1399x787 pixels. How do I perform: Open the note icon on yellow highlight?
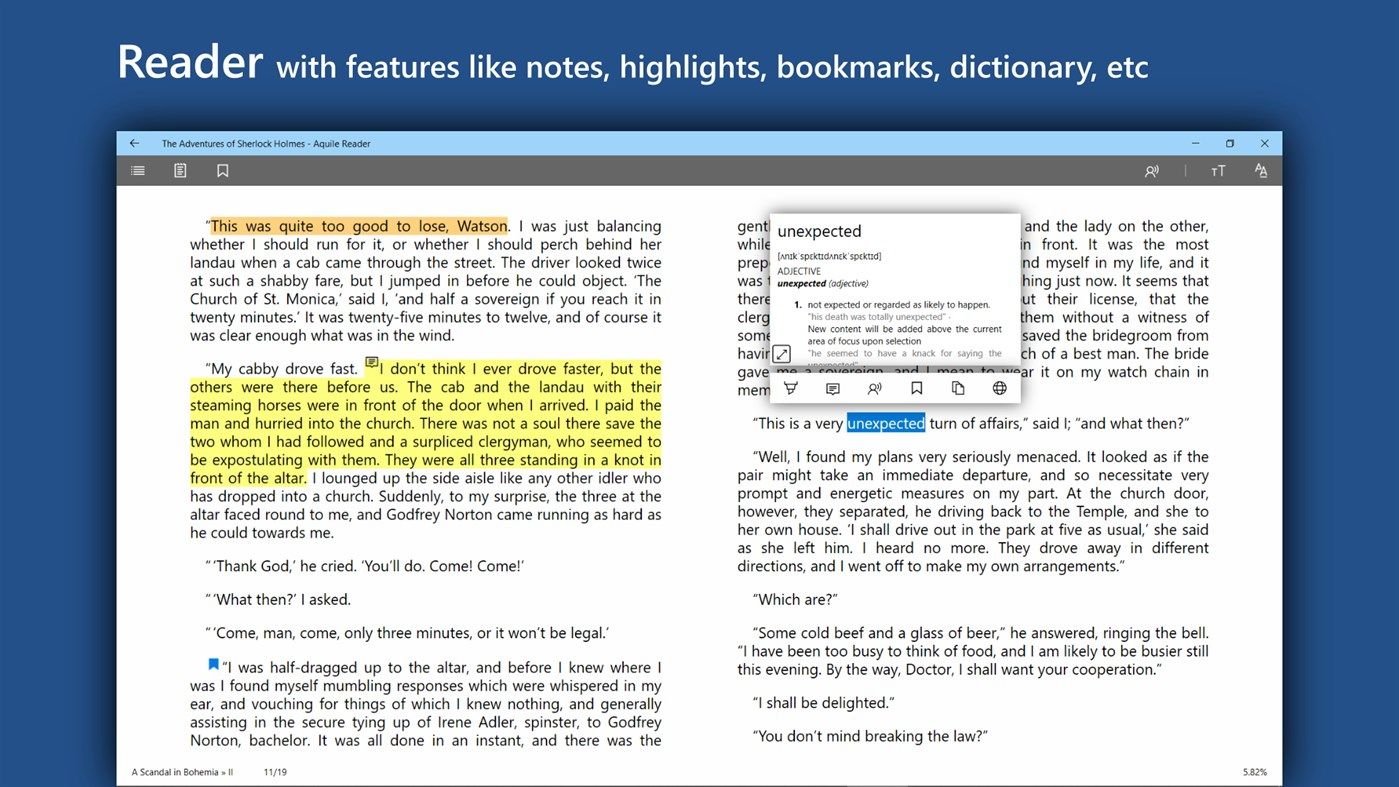[371, 362]
